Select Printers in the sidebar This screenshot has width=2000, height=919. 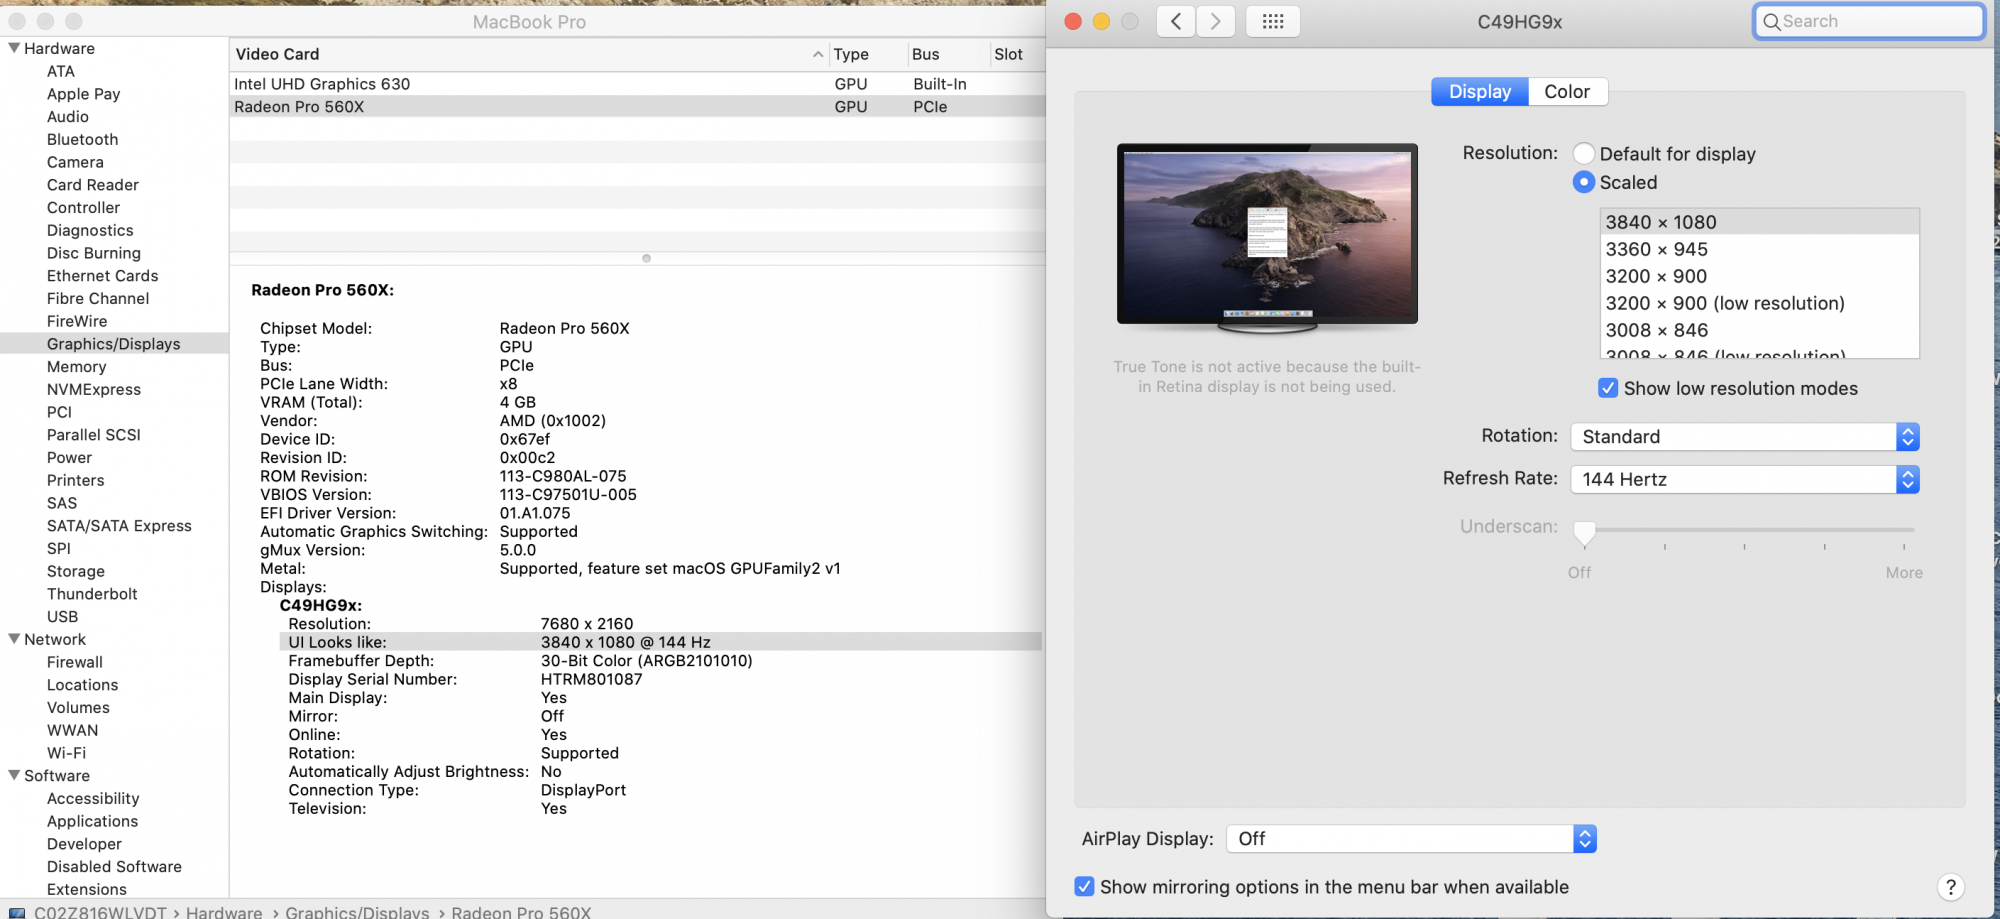click(76, 480)
